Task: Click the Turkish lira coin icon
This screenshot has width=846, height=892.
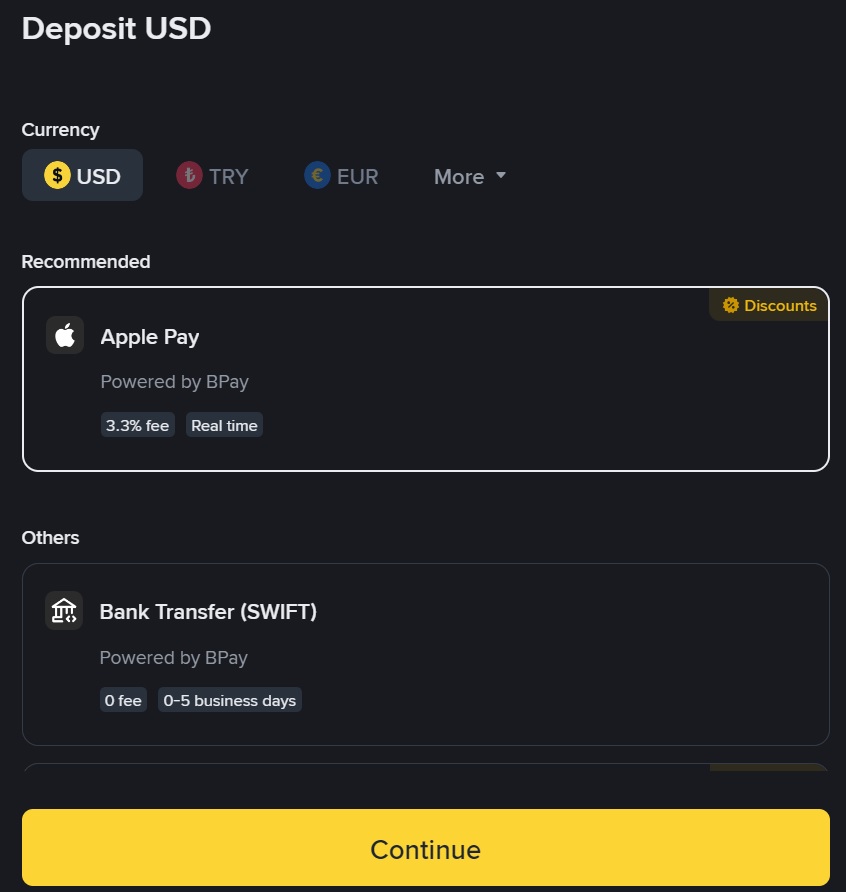Action: [189, 176]
